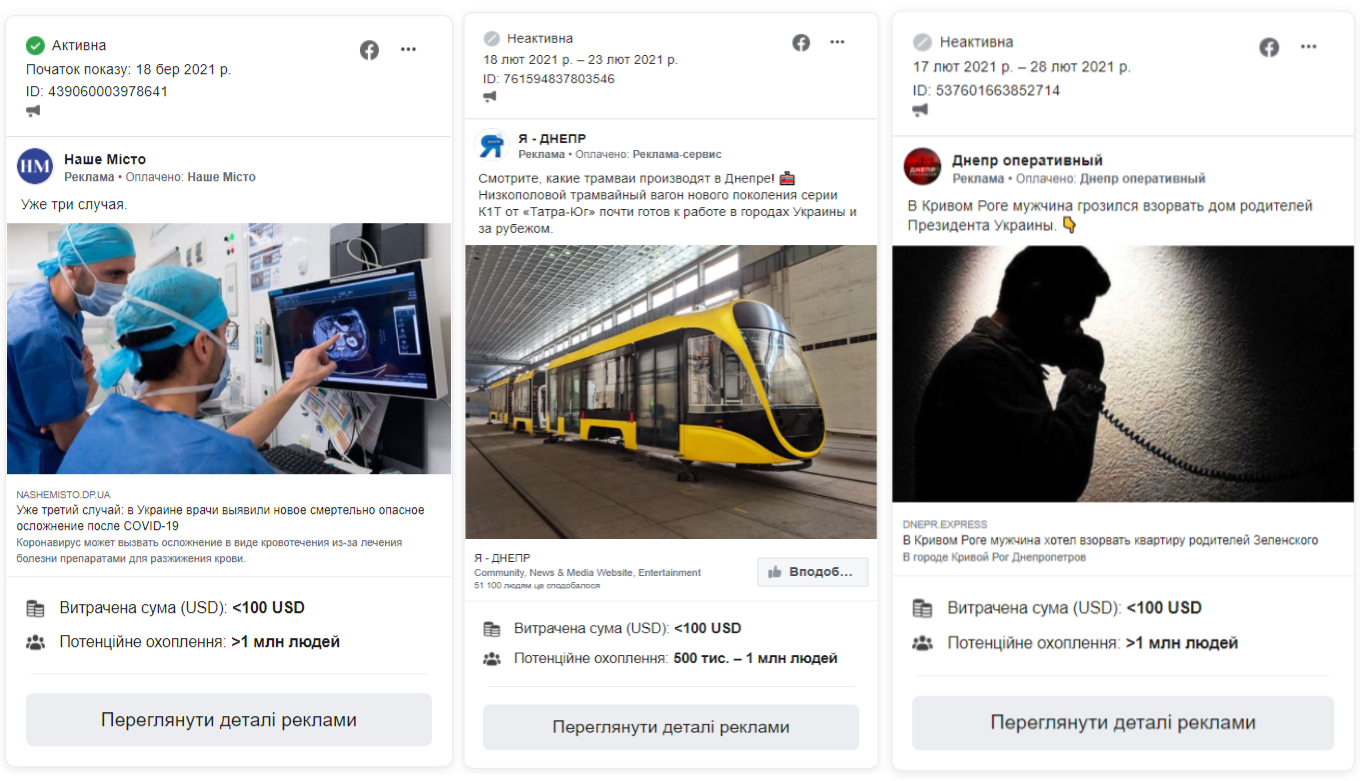The height and width of the screenshot is (781, 1369).
Task: Click the megaphone icon under ID 761594837803546
Action: coord(490,97)
